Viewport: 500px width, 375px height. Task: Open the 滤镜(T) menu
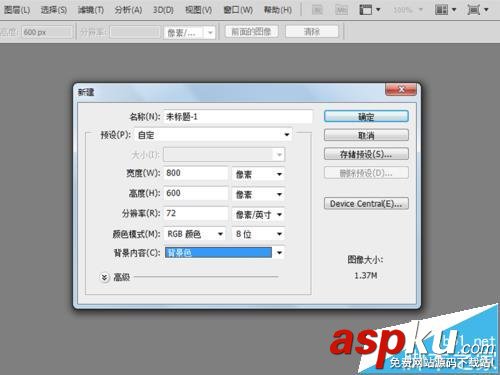tap(91, 10)
